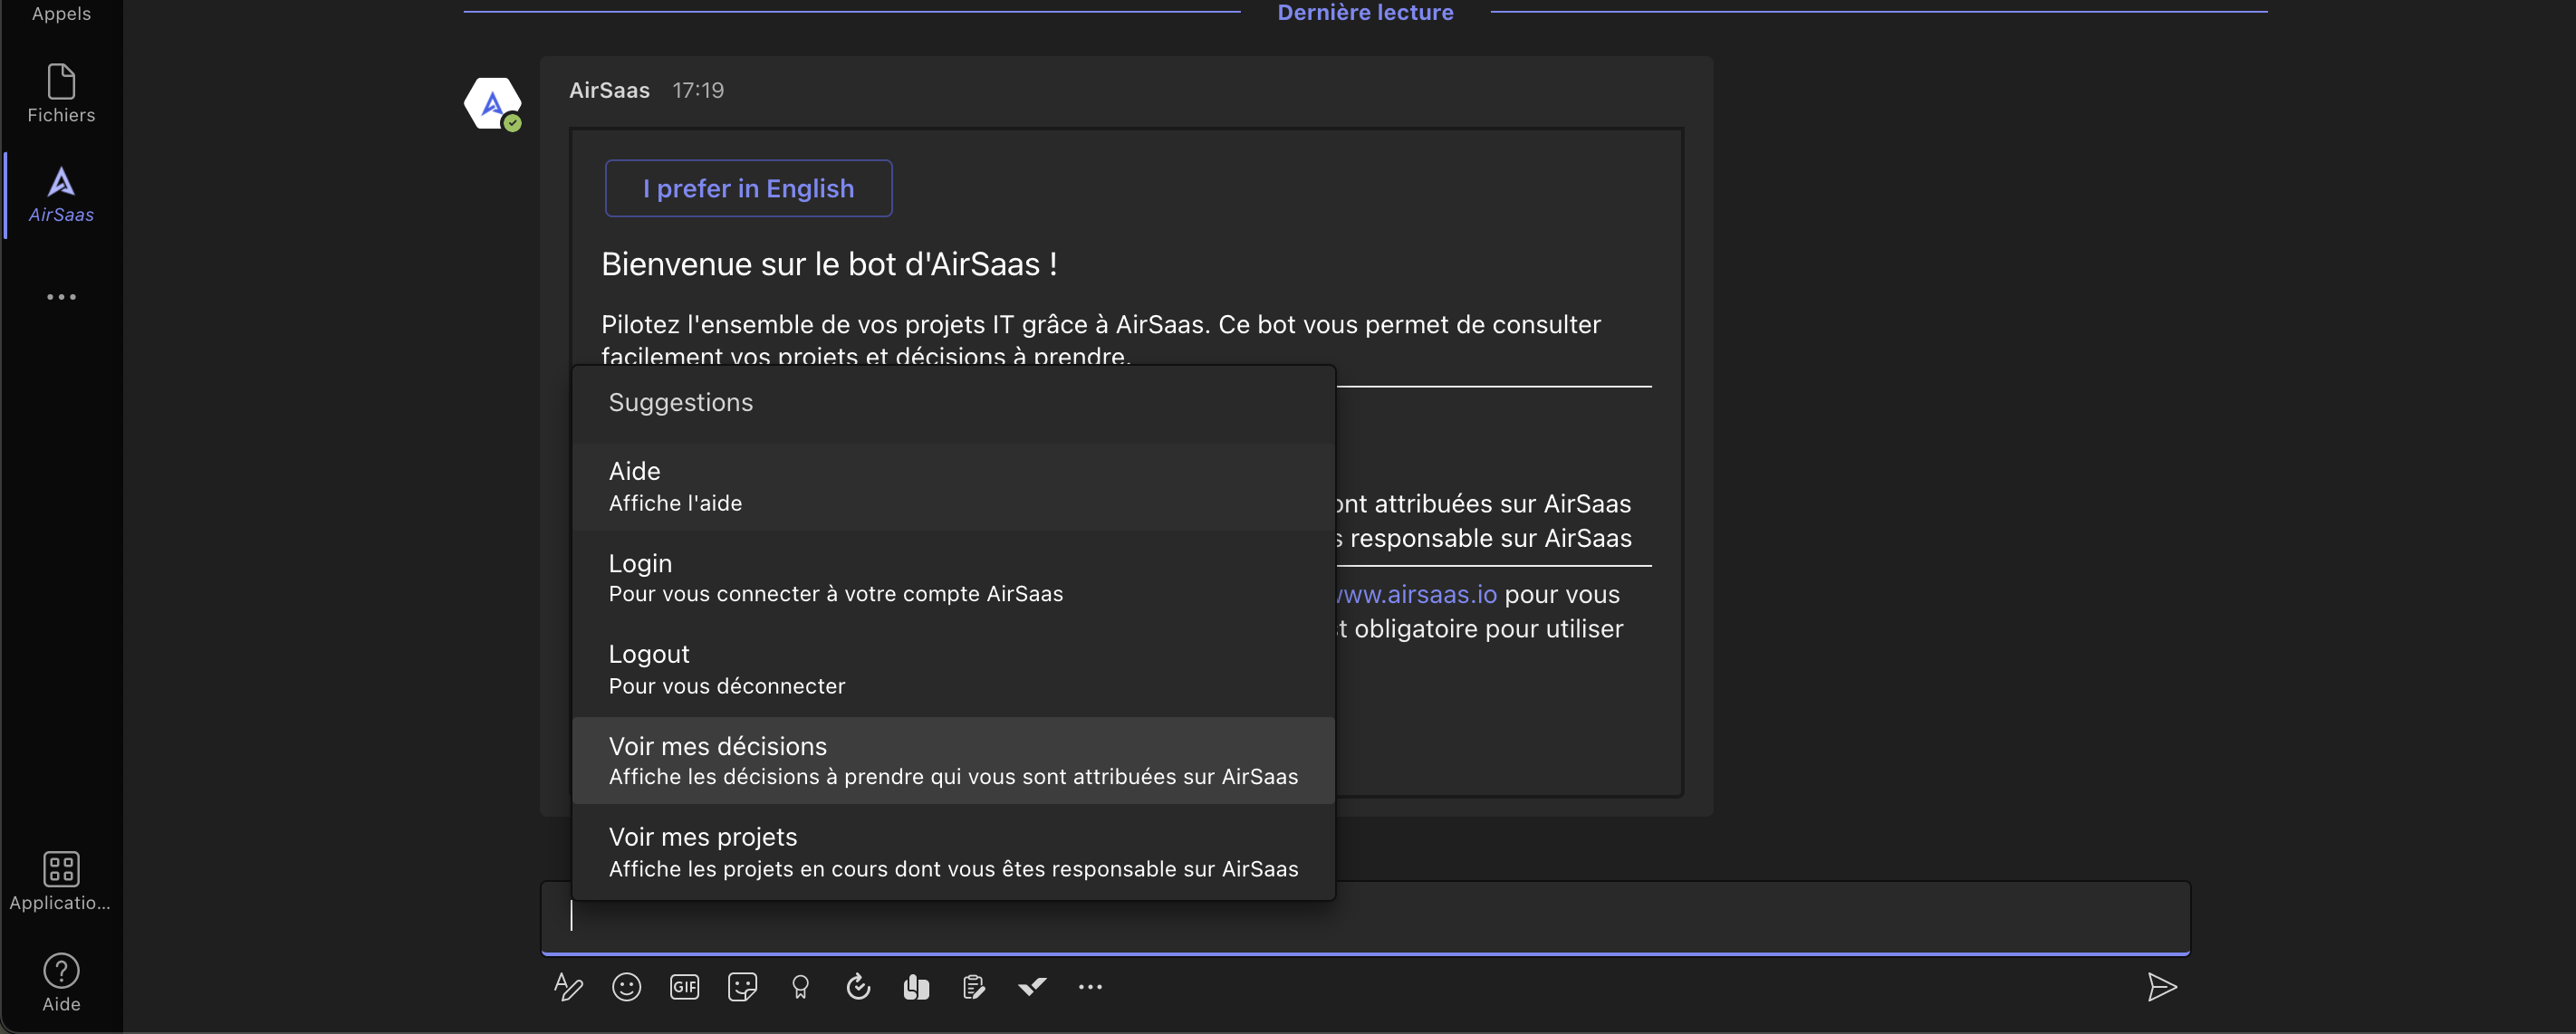2576x1034 pixels.
Task: Open the airsaas.io link
Action: click(x=1416, y=594)
